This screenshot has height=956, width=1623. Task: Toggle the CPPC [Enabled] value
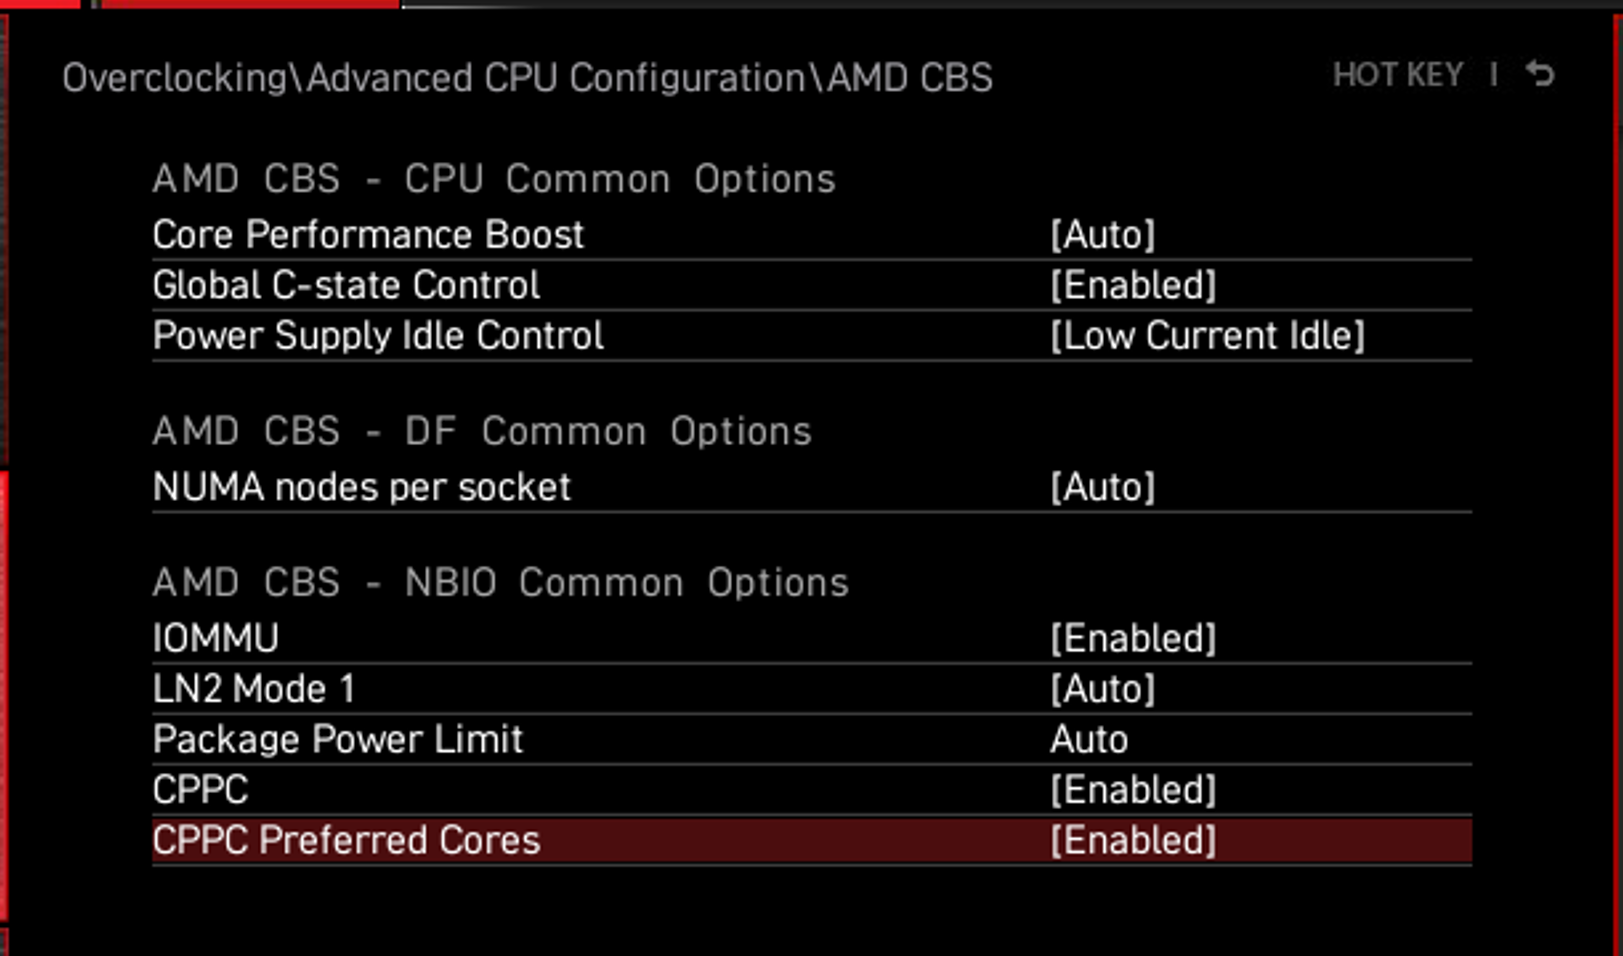(1133, 790)
